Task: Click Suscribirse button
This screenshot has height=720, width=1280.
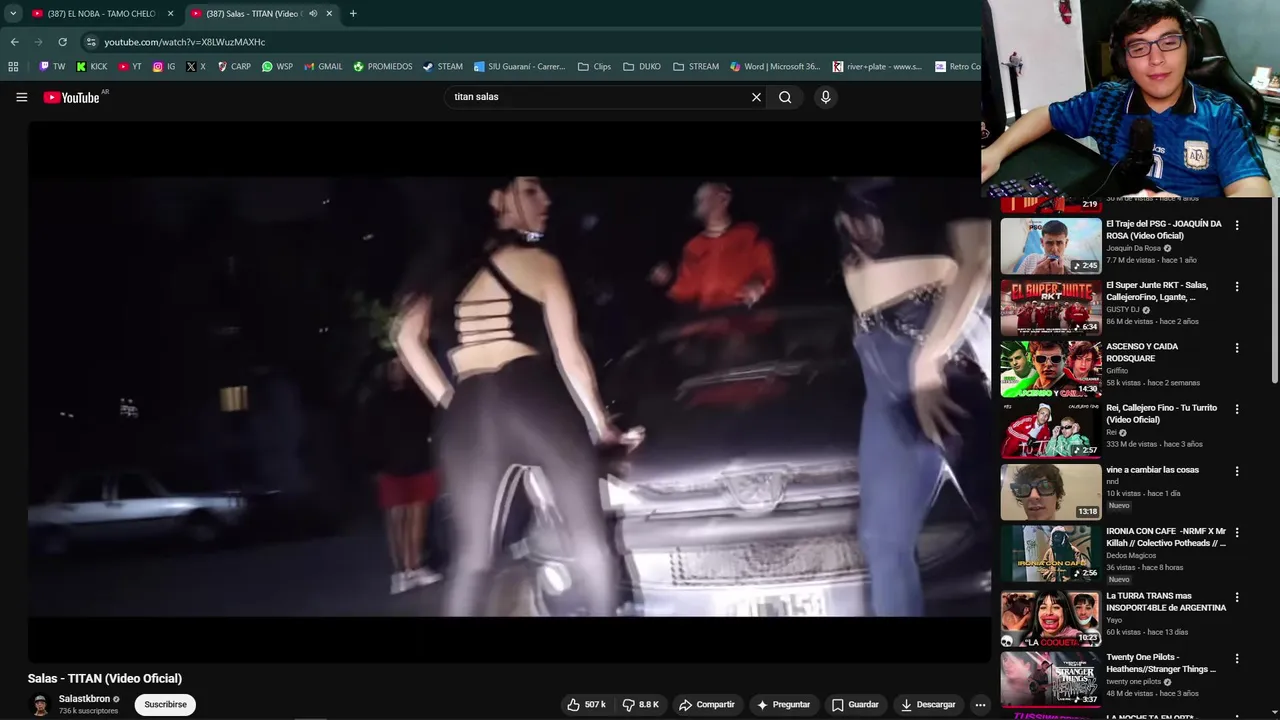Action: 165,705
